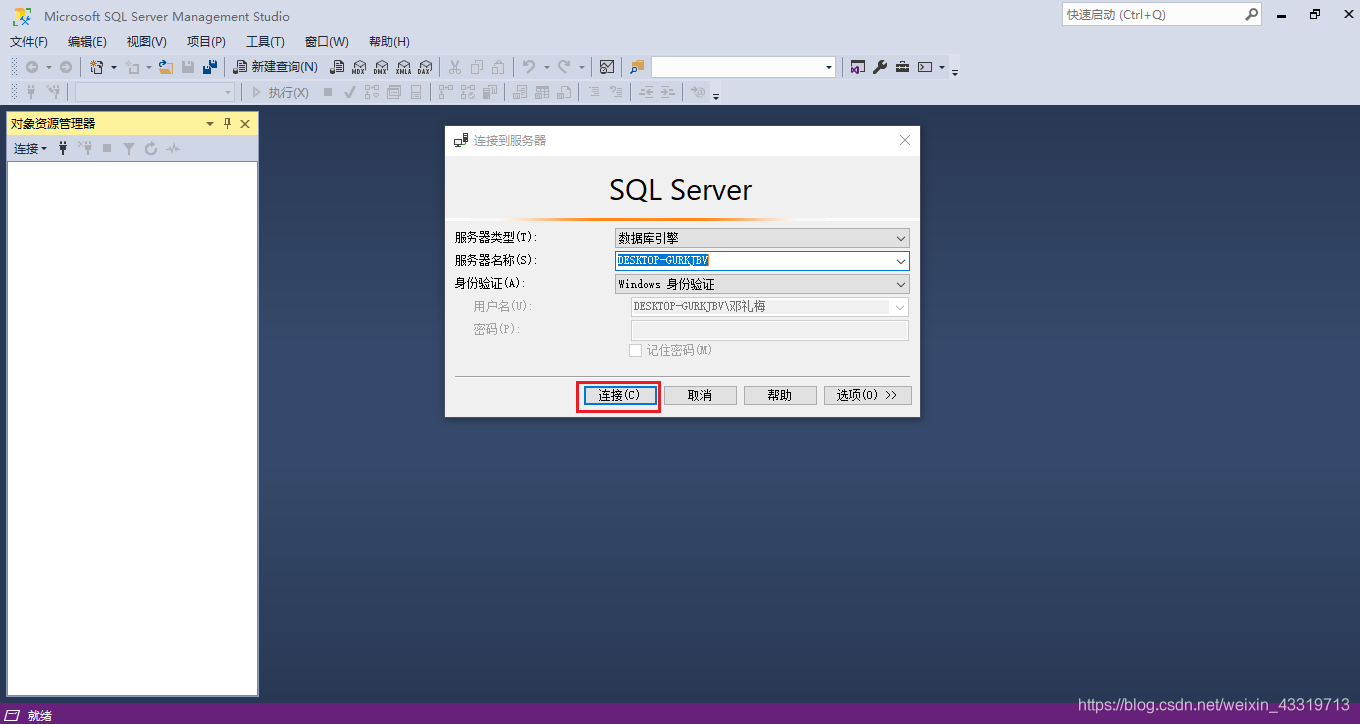This screenshot has height=724, width=1360.
Task: Click the Connect Object Explorer plug icon
Action: point(63,148)
